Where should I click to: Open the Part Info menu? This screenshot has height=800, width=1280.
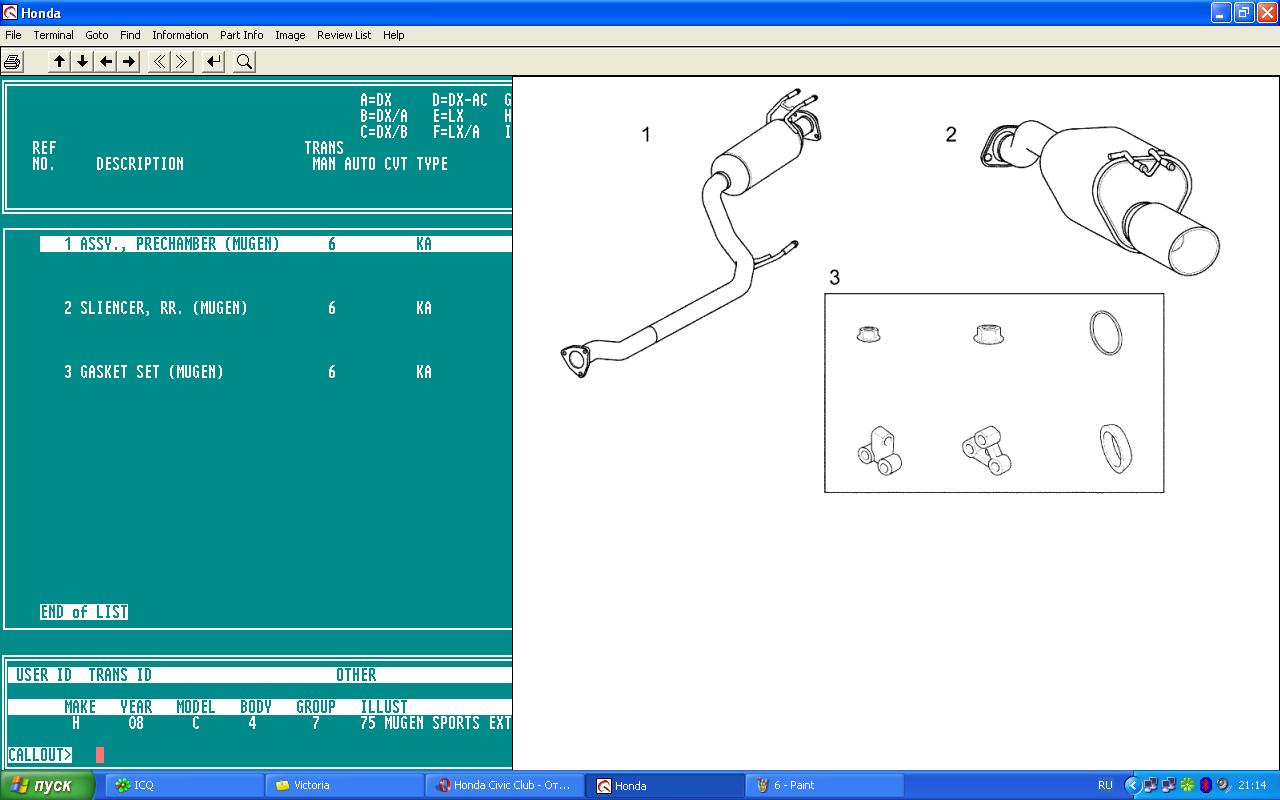click(241, 35)
